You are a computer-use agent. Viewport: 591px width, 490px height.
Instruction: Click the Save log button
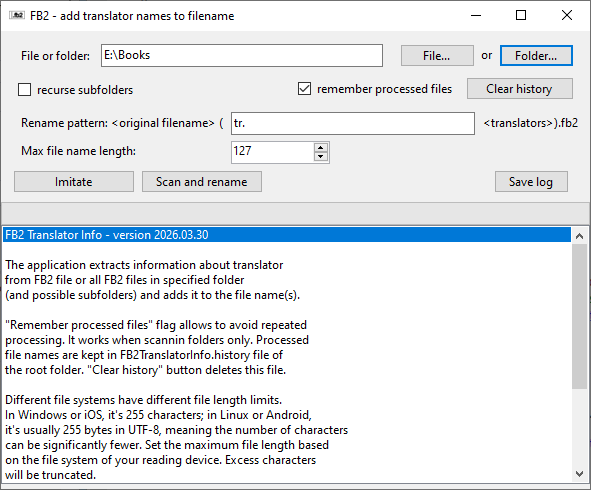click(531, 182)
